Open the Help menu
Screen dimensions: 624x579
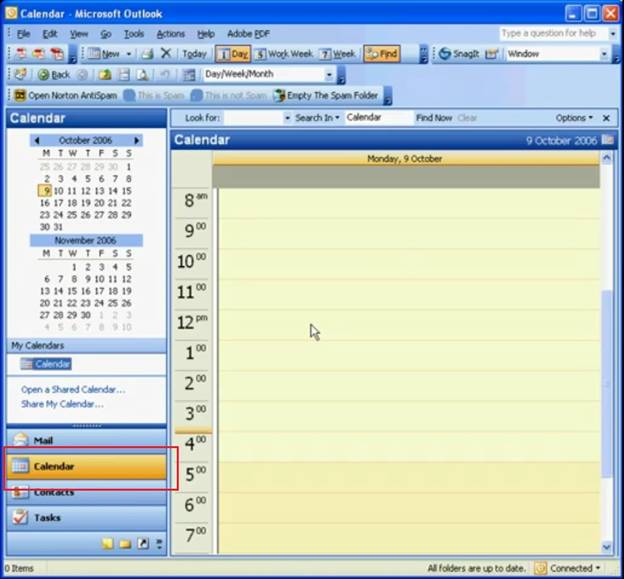[x=206, y=34]
